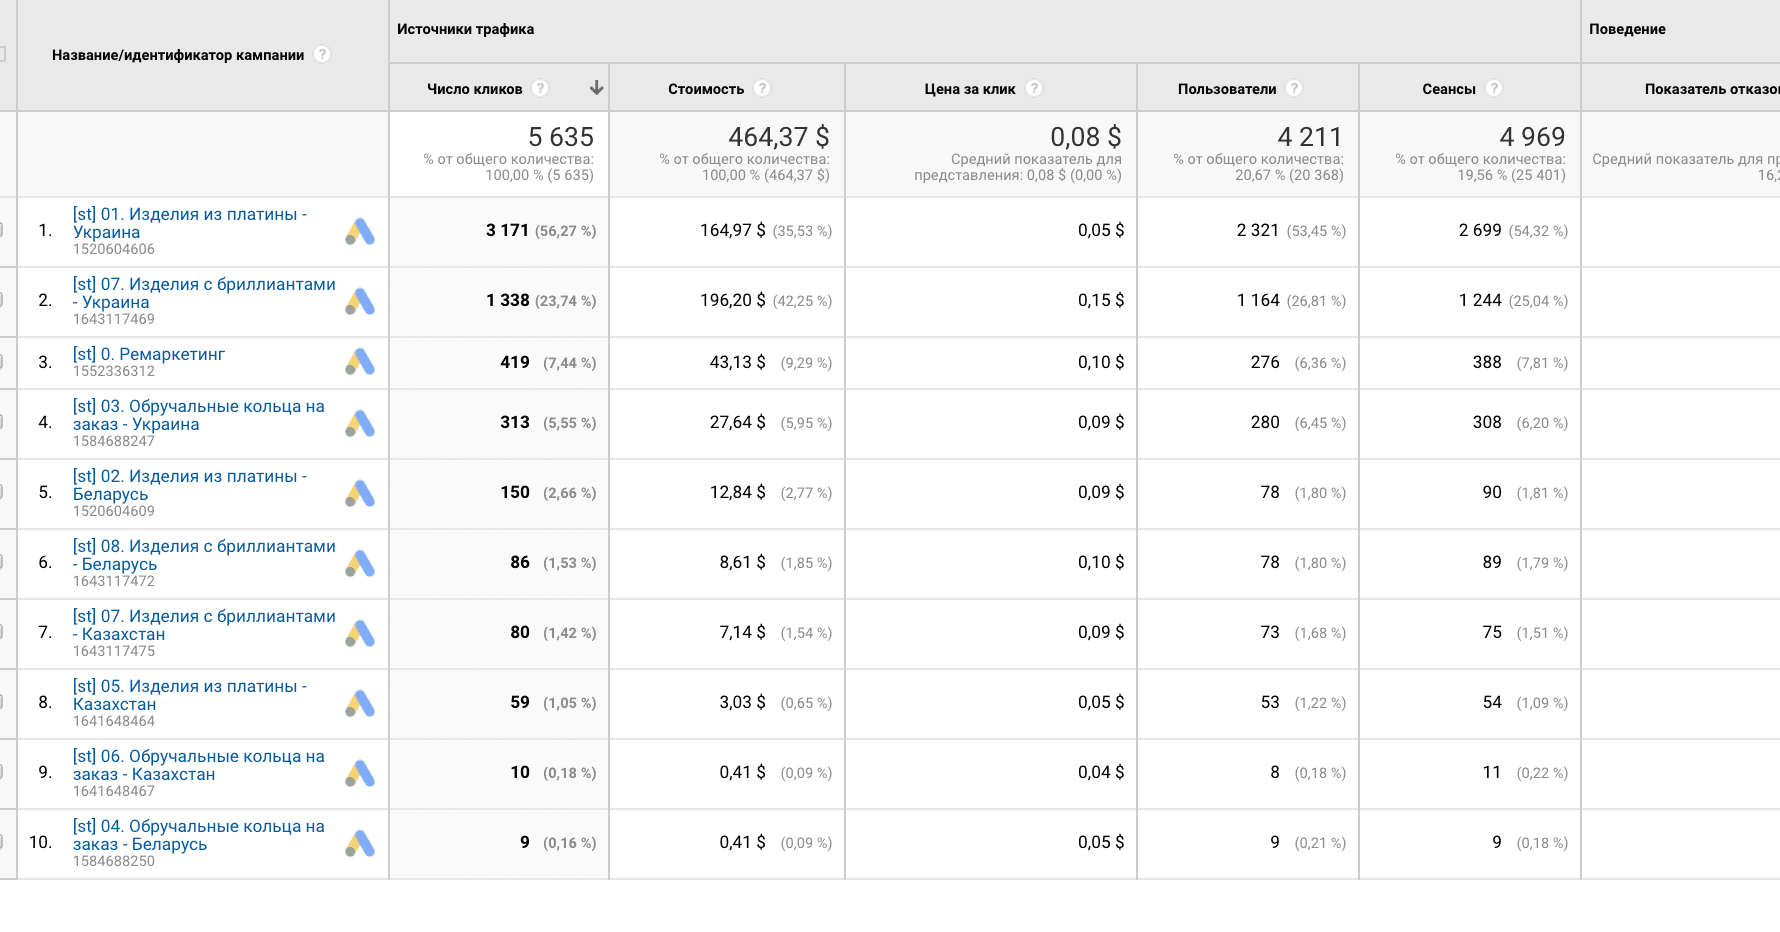Screen dimensions: 1780x932
Task: Click Google Ads icon in Ремаркетинг row
Action: point(360,362)
